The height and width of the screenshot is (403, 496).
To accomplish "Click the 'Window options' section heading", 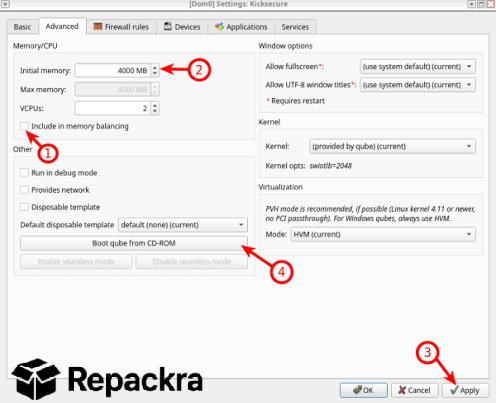I will (x=286, y=46).
